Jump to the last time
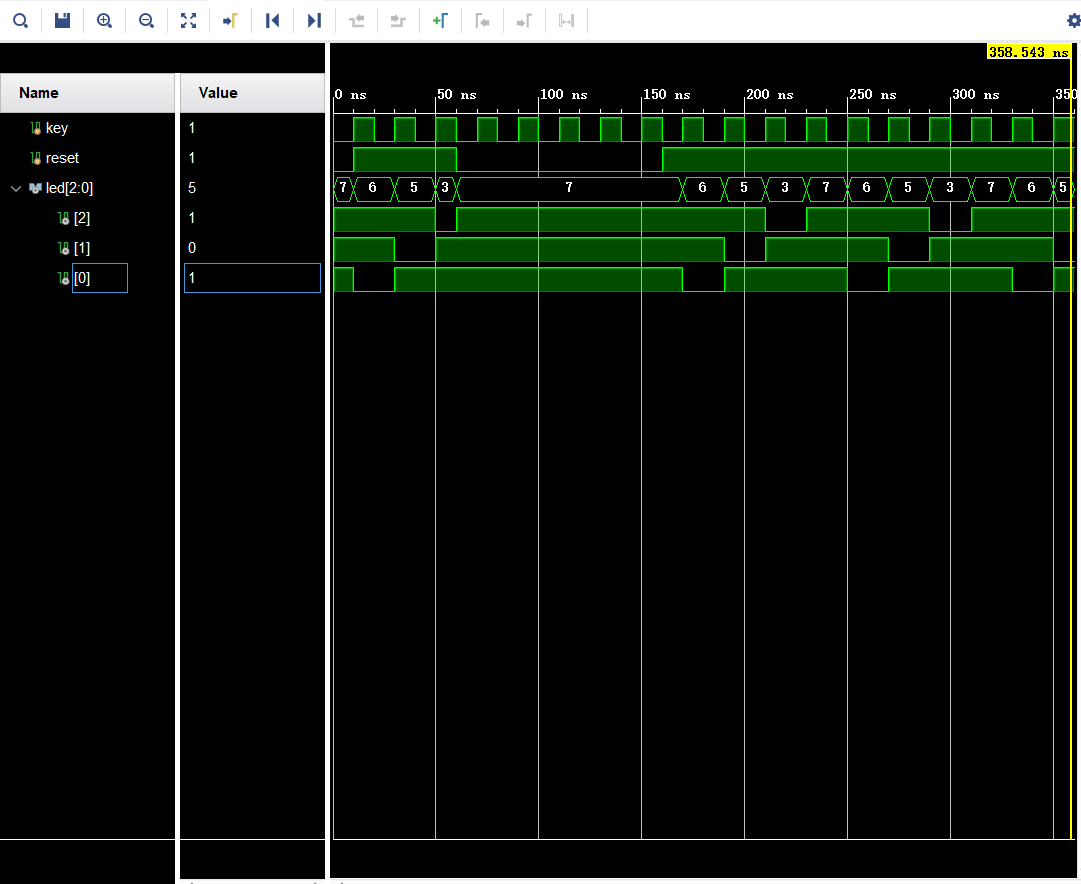The image size is (1081, 884). pyautogui.click(x=314, y=21)
